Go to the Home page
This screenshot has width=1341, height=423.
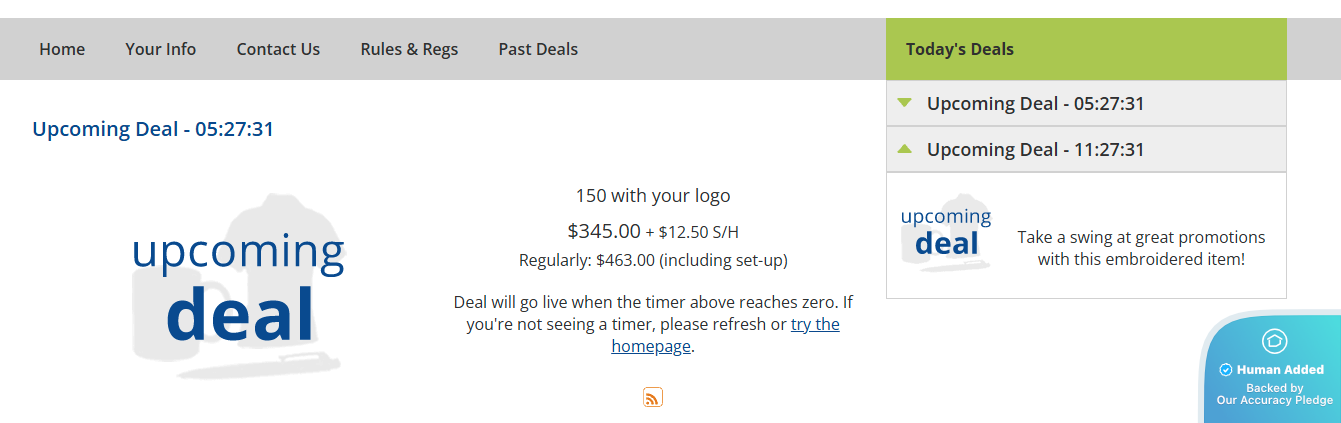(62, 49)
